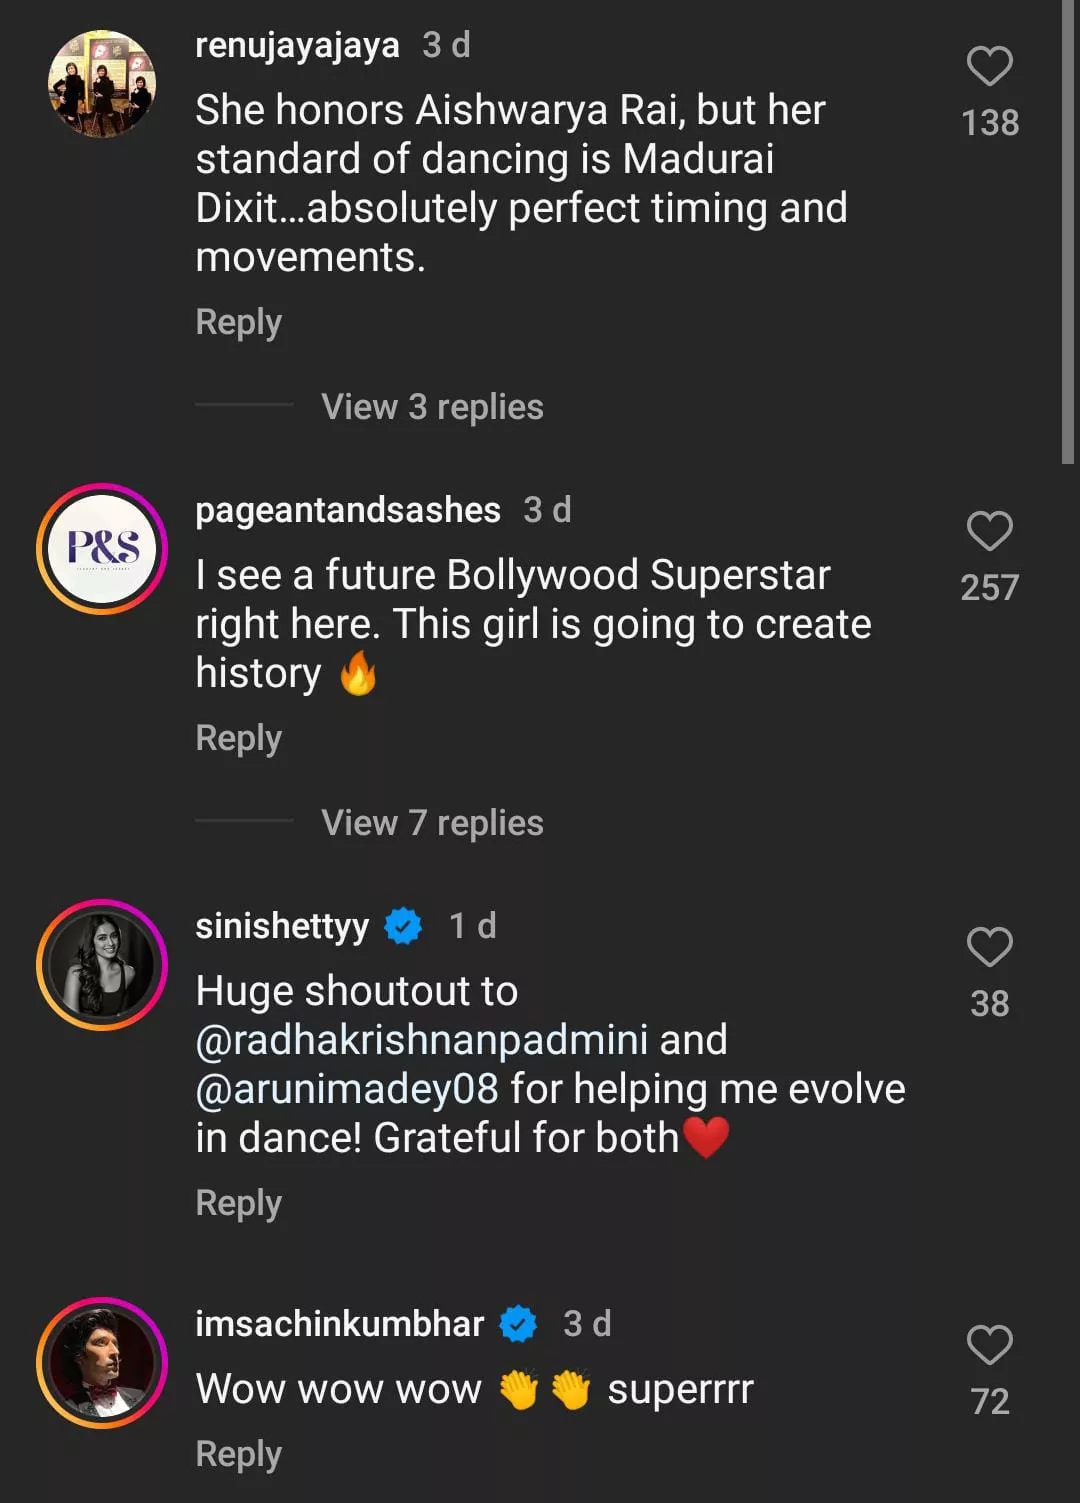The image size is (1080, 1503).
Task: Expand View 7 replies under pageantandsashes
Action: (x=432, y=823)
